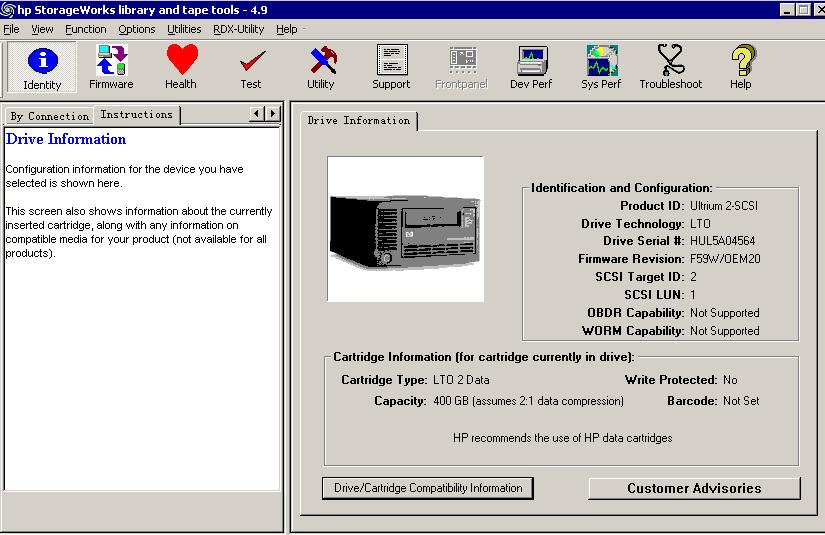
Task: Click the Barcode value Not Set
Action: pyautogui.click(x=741, y=401)
